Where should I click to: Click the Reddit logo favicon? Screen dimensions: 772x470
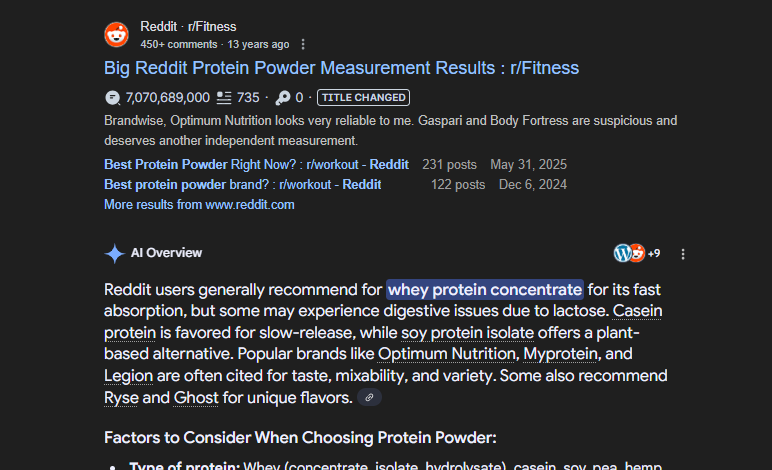[x=117, y=34]
